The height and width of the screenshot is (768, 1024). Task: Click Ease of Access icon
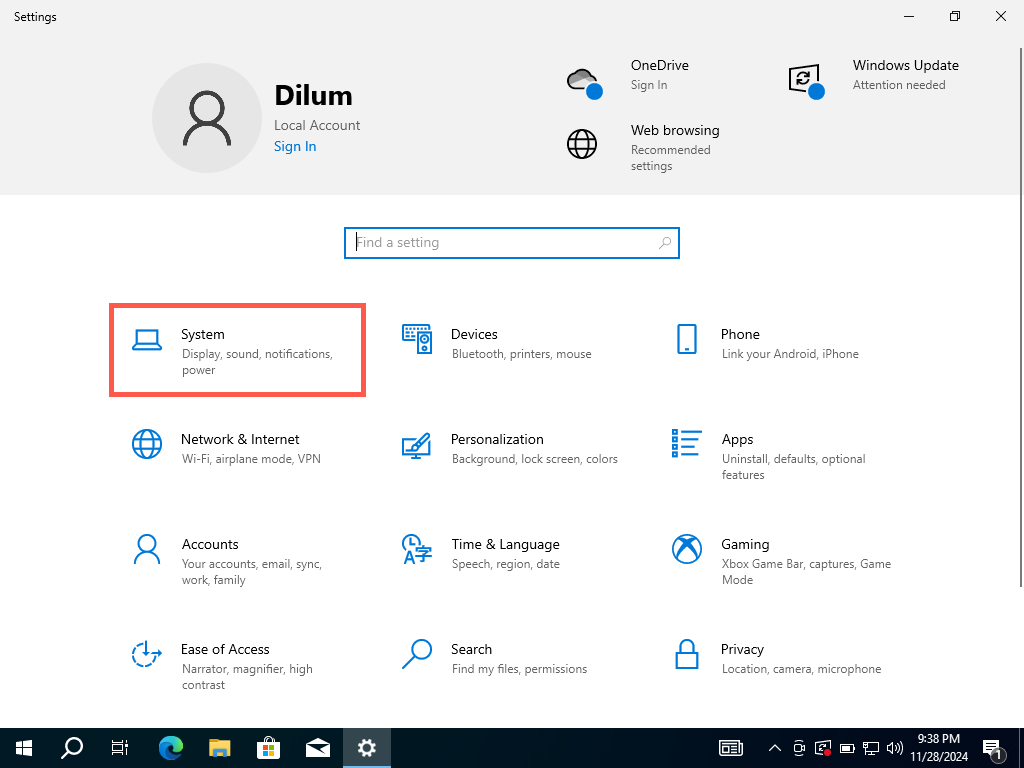[x=147, y=654]
